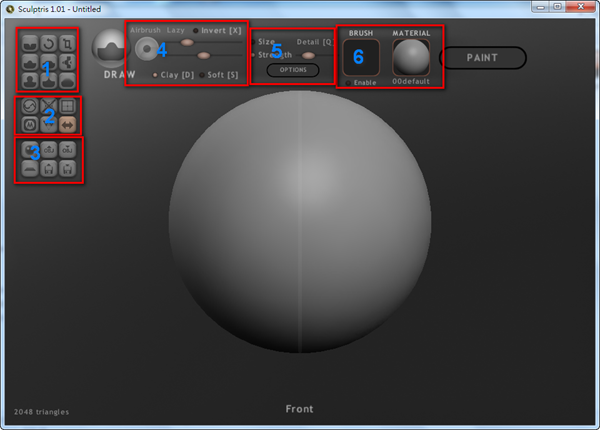600x430 pixels.
Task: Click the Subdivide All grid icon
Action: click(x=67, y=106)
